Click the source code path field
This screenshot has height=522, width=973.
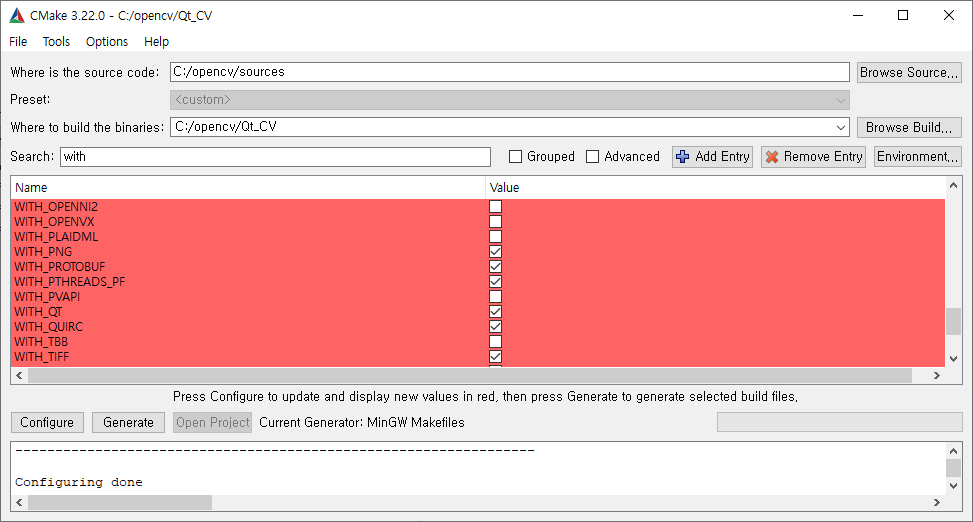click(x=509, y=72)
